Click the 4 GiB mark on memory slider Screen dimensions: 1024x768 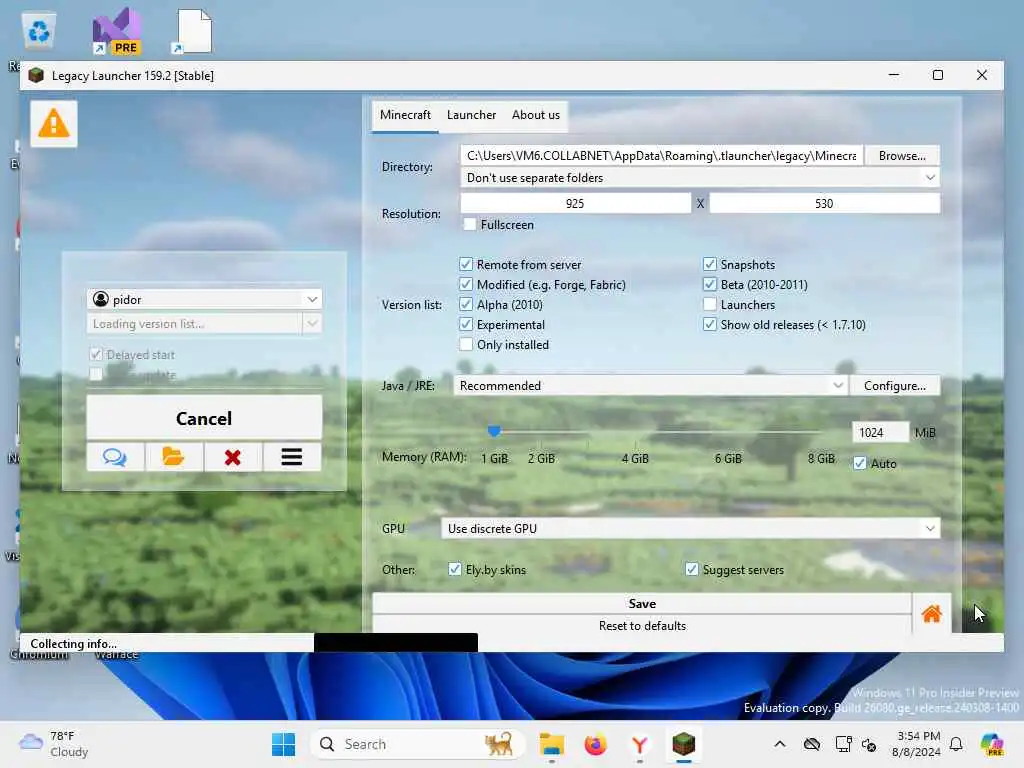coord(635,458)
